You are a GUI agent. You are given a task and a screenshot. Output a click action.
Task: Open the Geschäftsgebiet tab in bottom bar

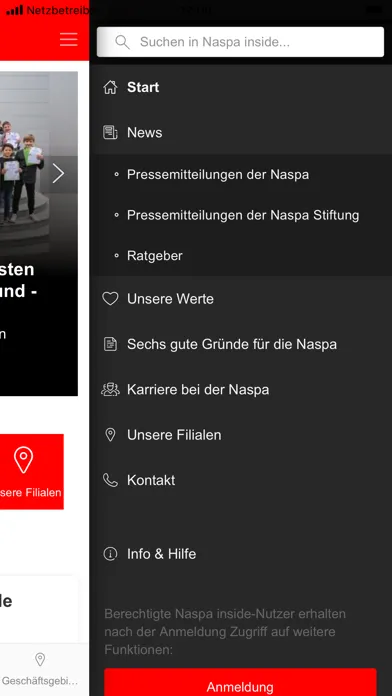pyautogui.click(x=40, y=669)
